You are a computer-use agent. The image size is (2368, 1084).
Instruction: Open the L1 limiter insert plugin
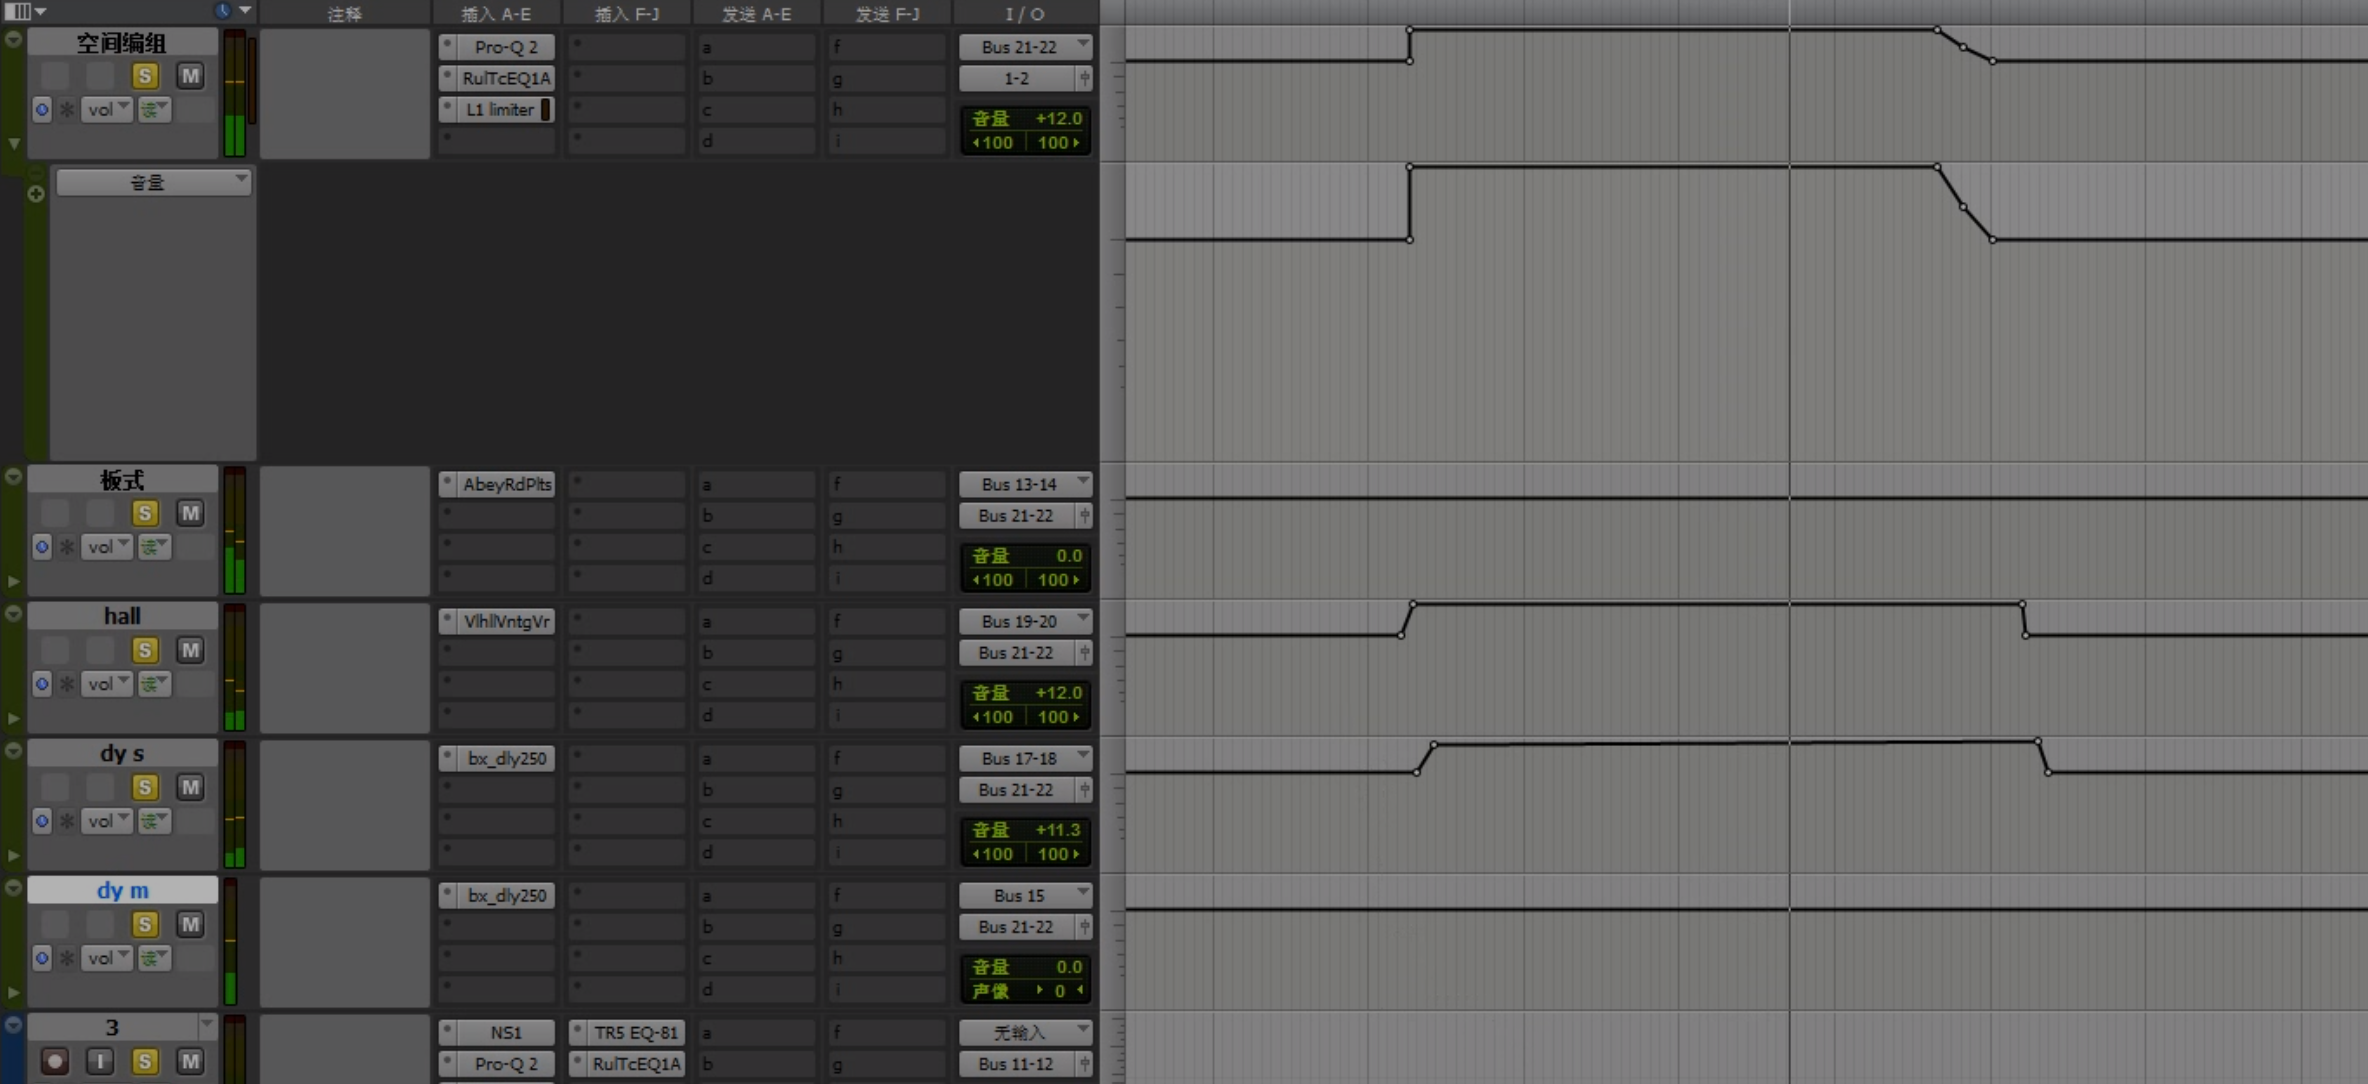[x=500, y=109]
